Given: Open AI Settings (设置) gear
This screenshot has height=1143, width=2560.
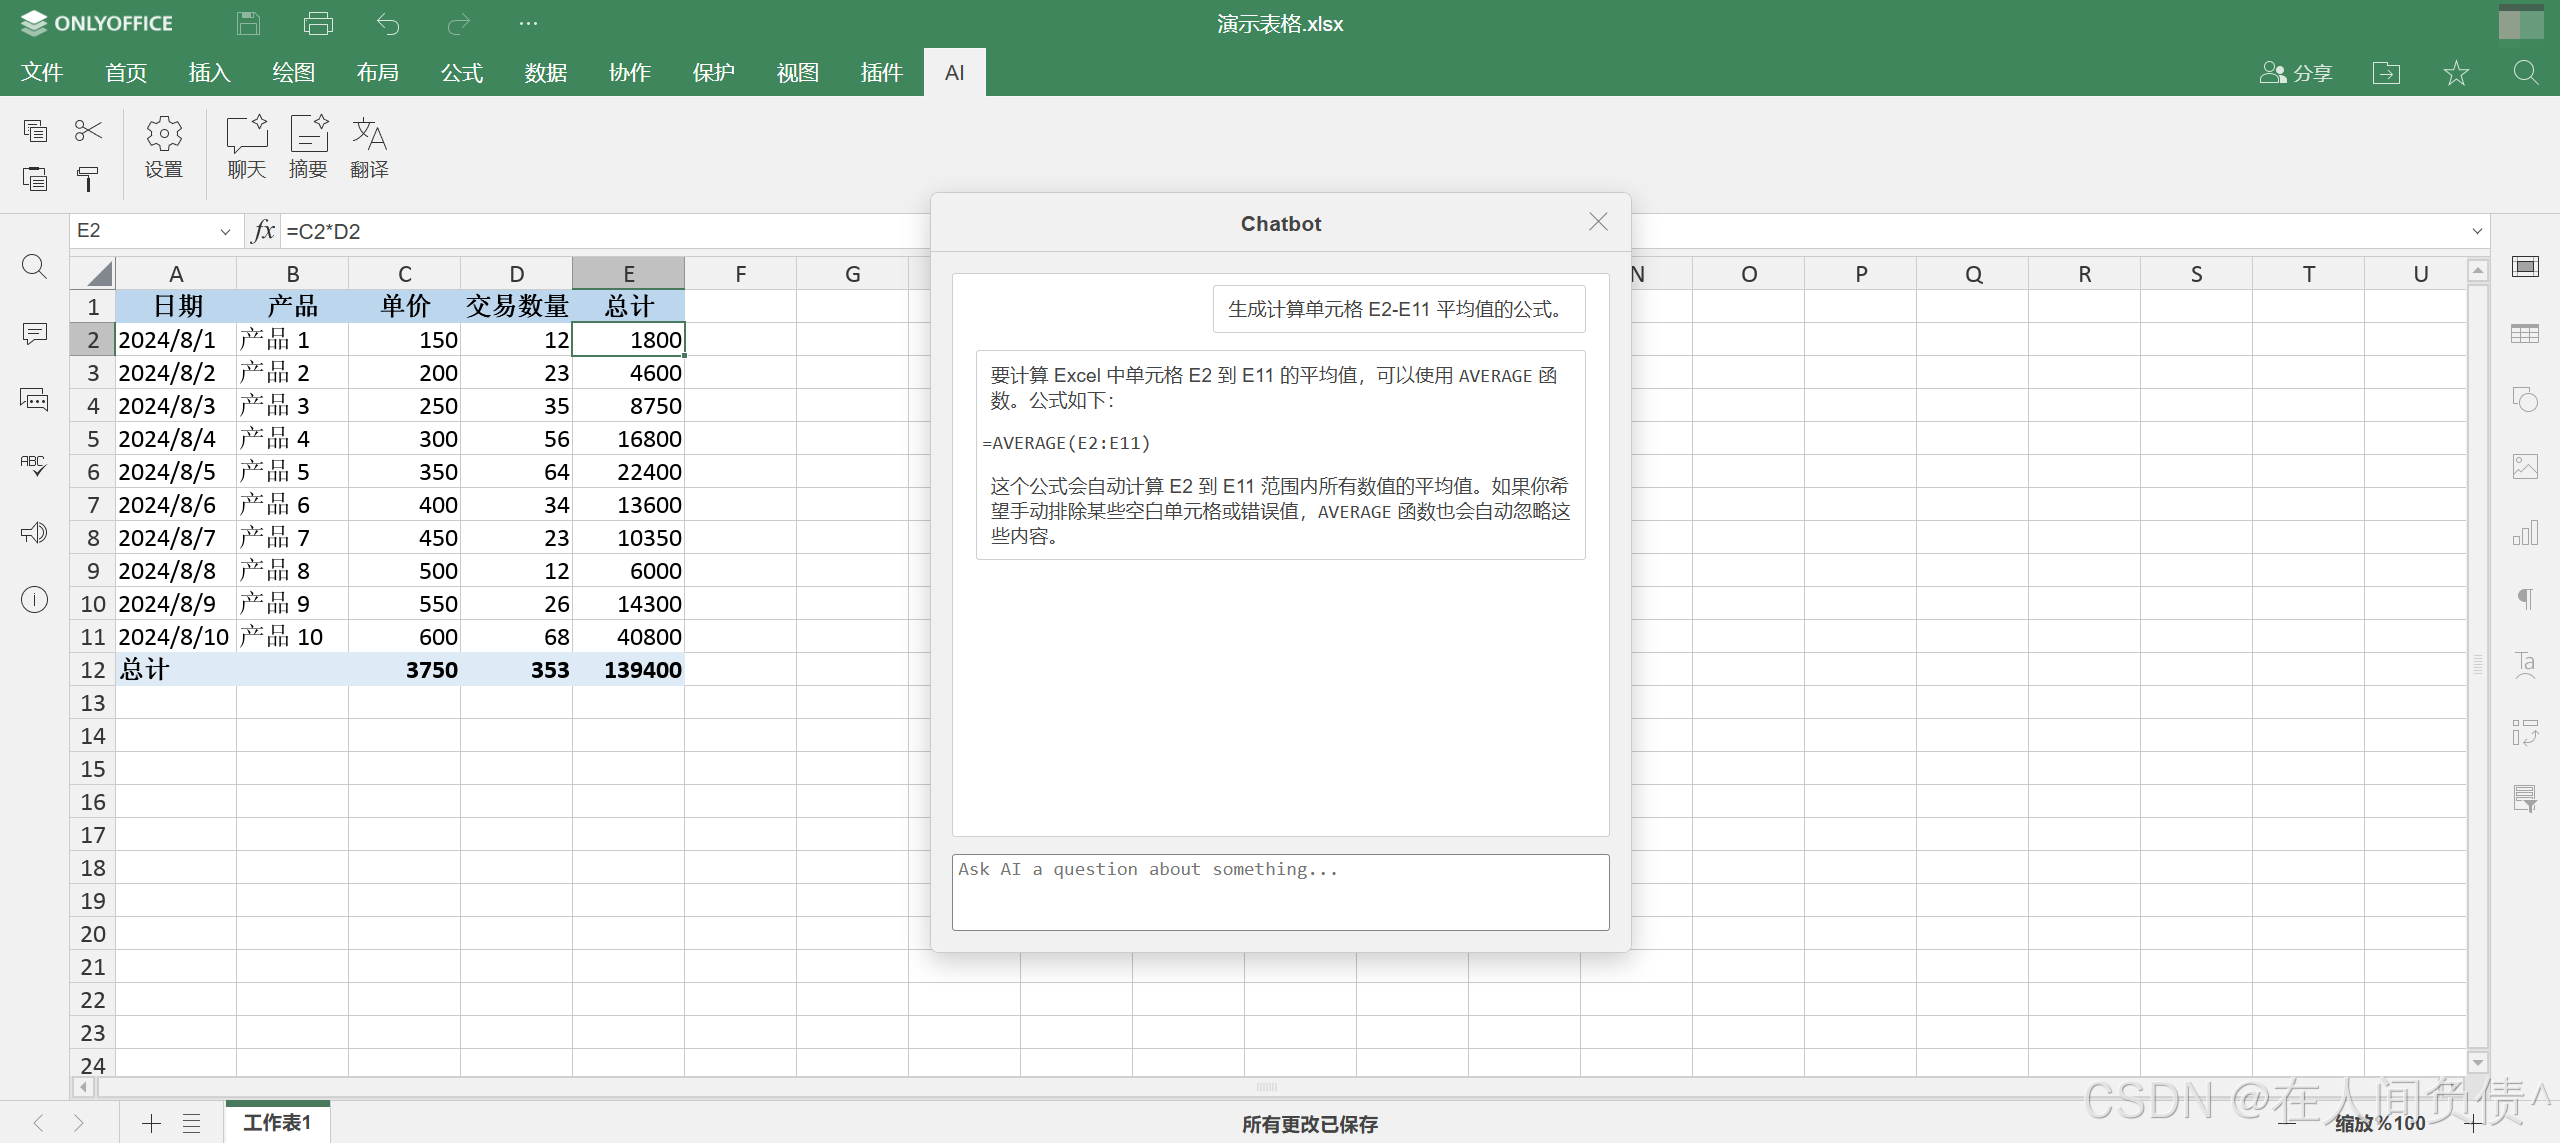Looking at the screenshot, I should click(x=164, y=146).
